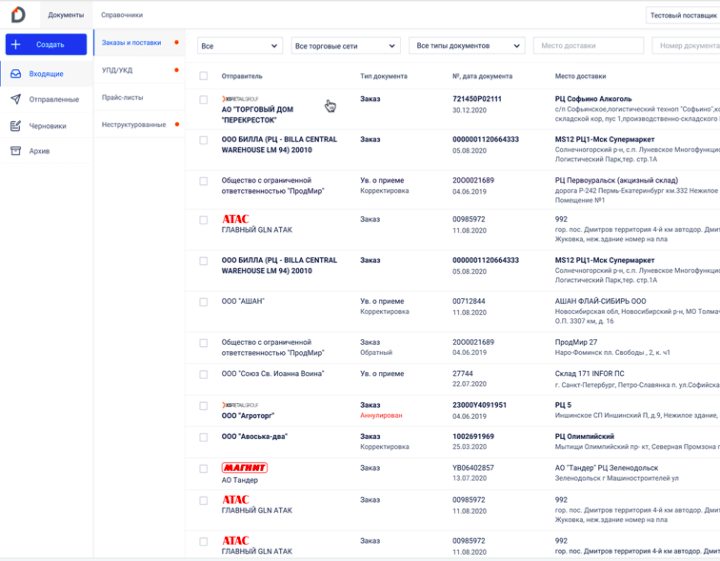The image size is (720, 561).
Task: Go to the Входящие folder
Action: tap(46, 74)
